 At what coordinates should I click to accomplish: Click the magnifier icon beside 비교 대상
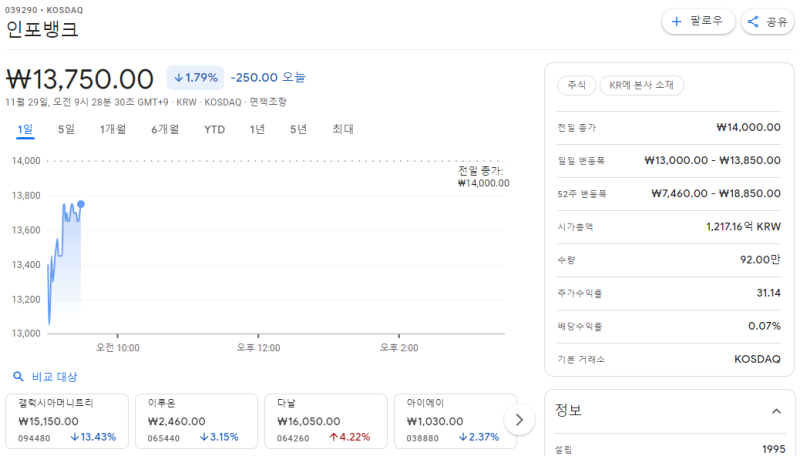18,376
